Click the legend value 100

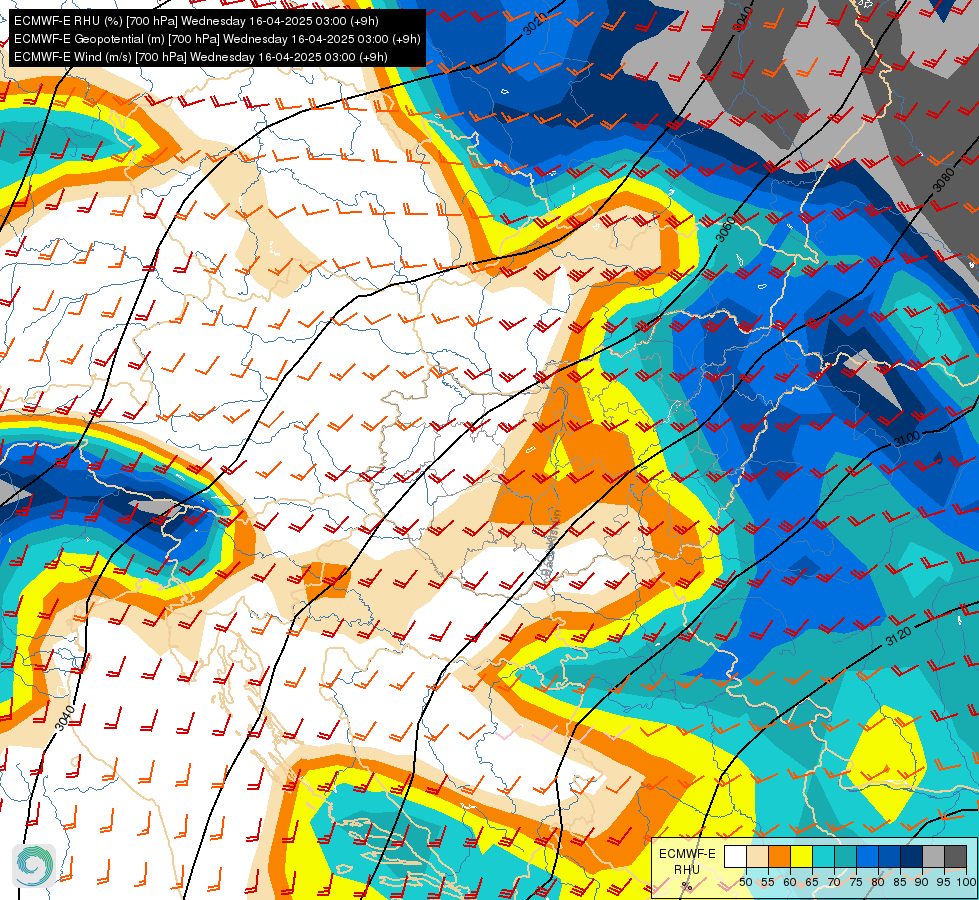click(966, 882)
